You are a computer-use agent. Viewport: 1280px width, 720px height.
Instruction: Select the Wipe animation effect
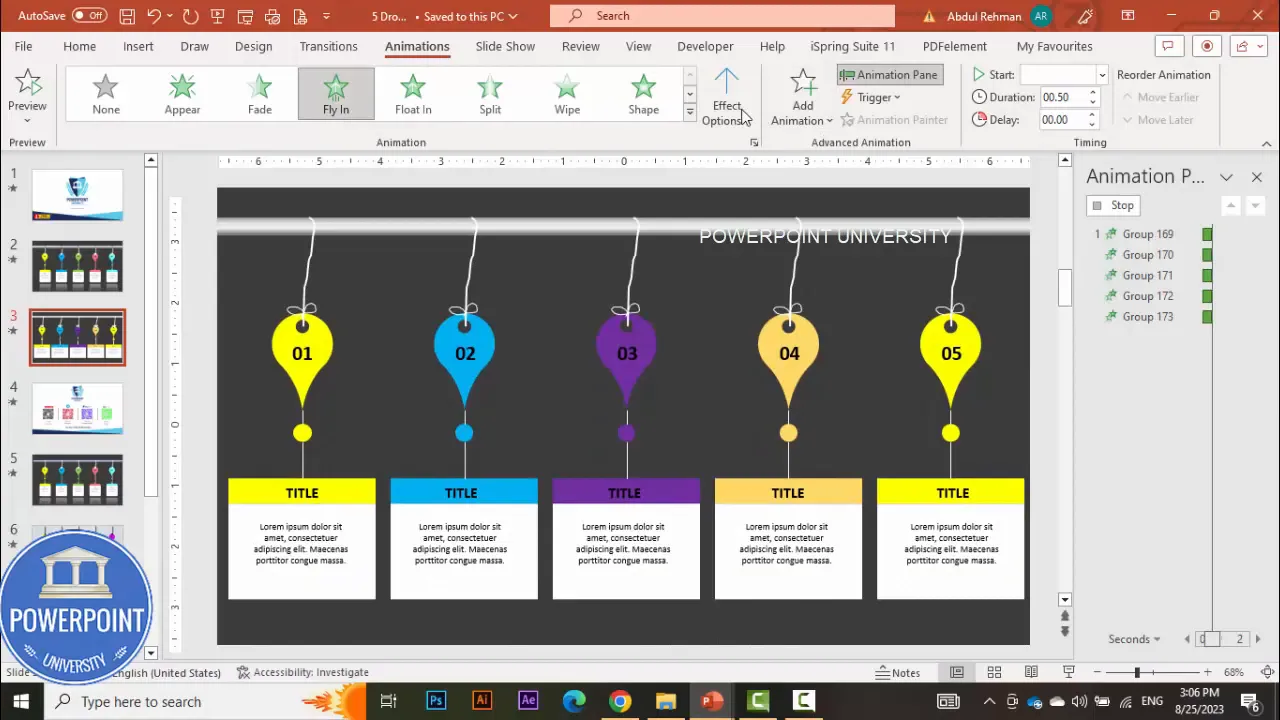pos(567,94)
